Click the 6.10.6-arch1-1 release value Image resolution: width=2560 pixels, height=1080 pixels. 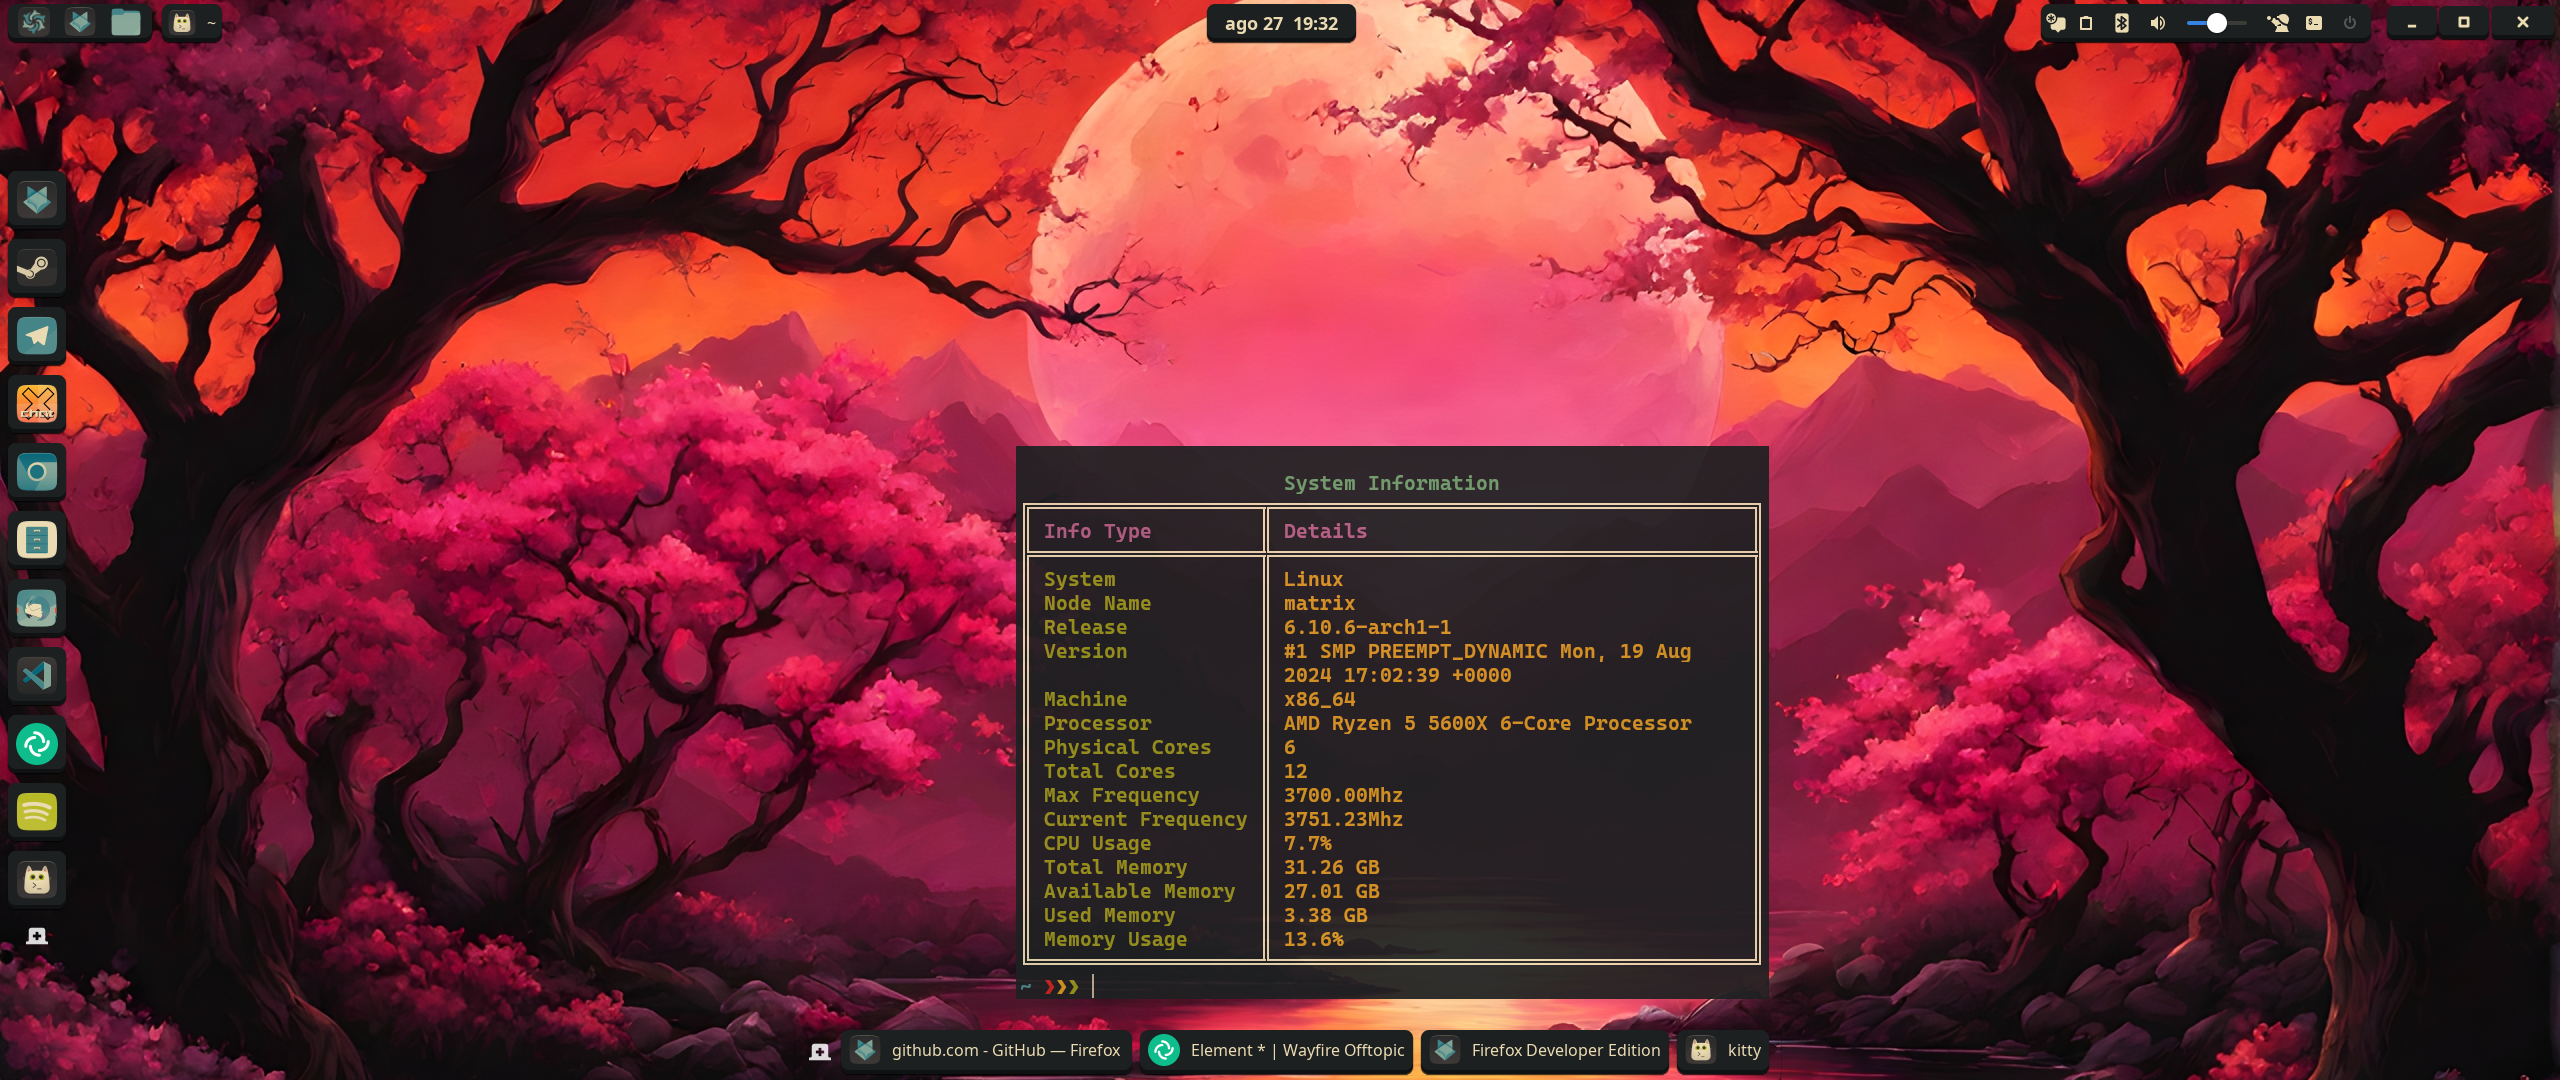click(1367, 627)
